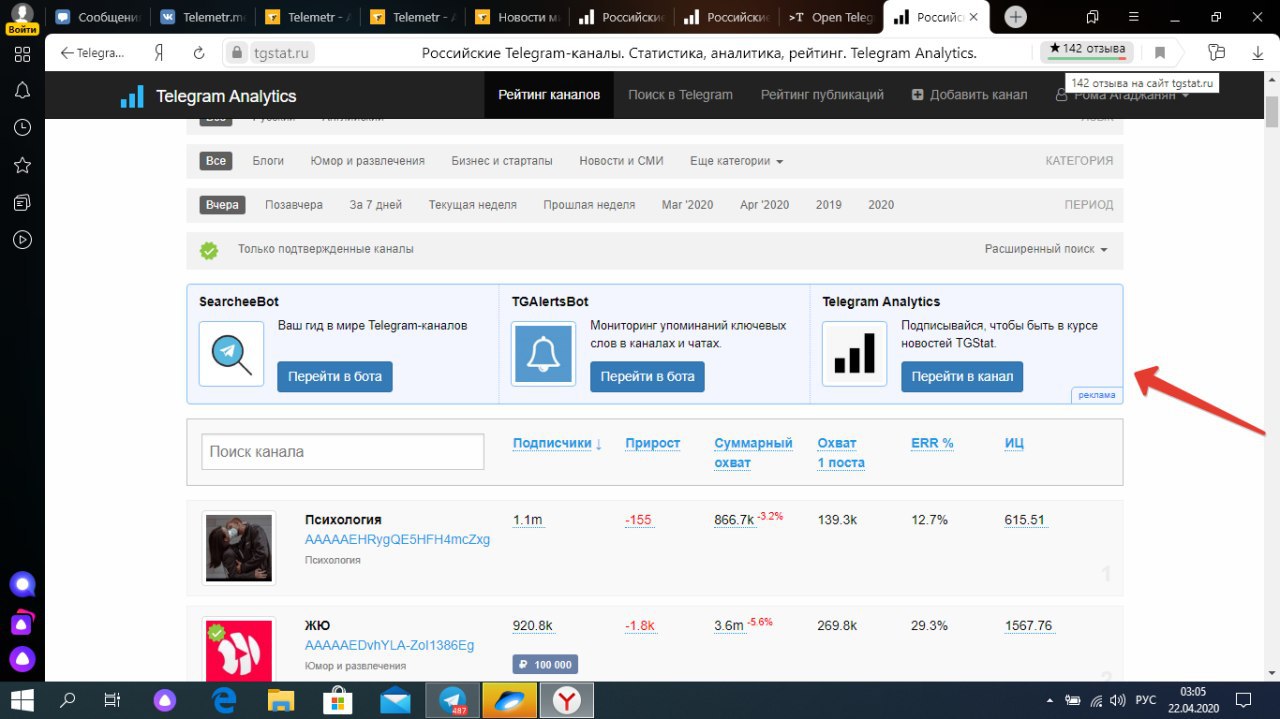This screenshot has width=1280, height=719.
Task: Open Поиск в Telegram nav item
Action: (x=680, y=95)
